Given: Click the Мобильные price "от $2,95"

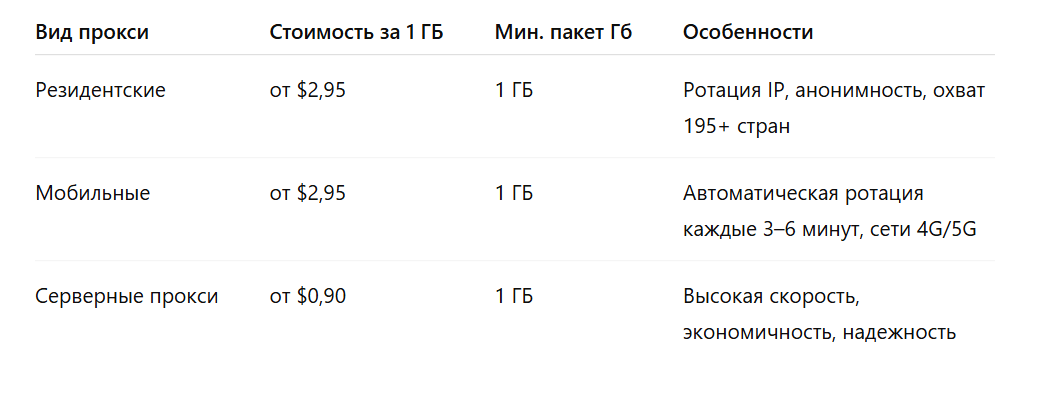Looking at the screenshot, I should (x=308, y=193).
